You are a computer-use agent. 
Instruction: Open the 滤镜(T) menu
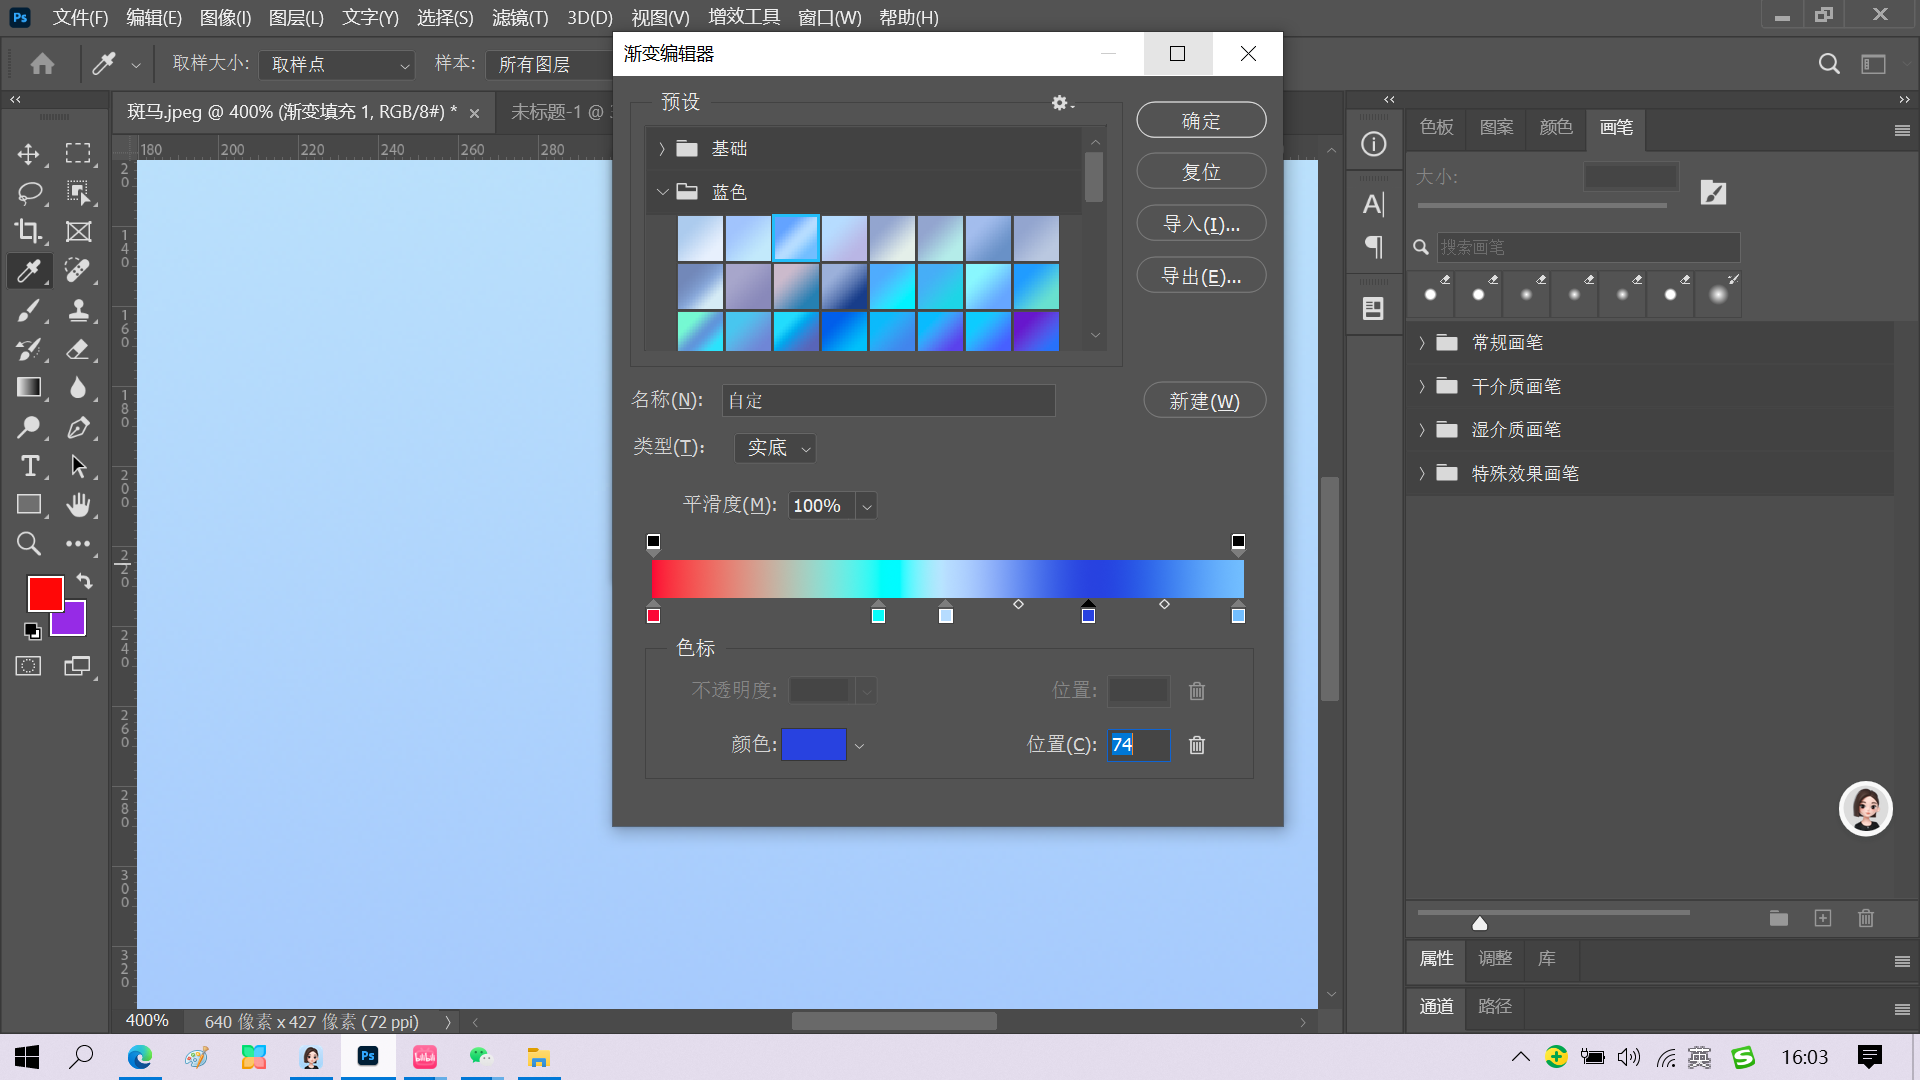519,18
